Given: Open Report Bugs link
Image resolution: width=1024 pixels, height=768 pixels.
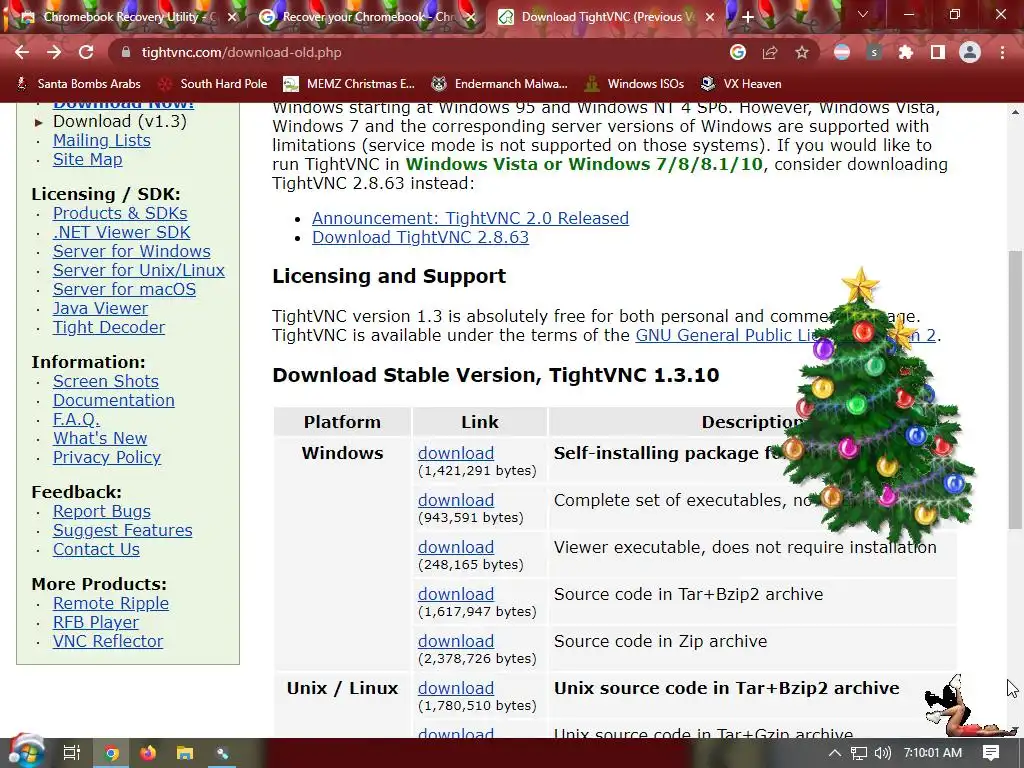Looking at the screenshot, I should coord(101,511).
